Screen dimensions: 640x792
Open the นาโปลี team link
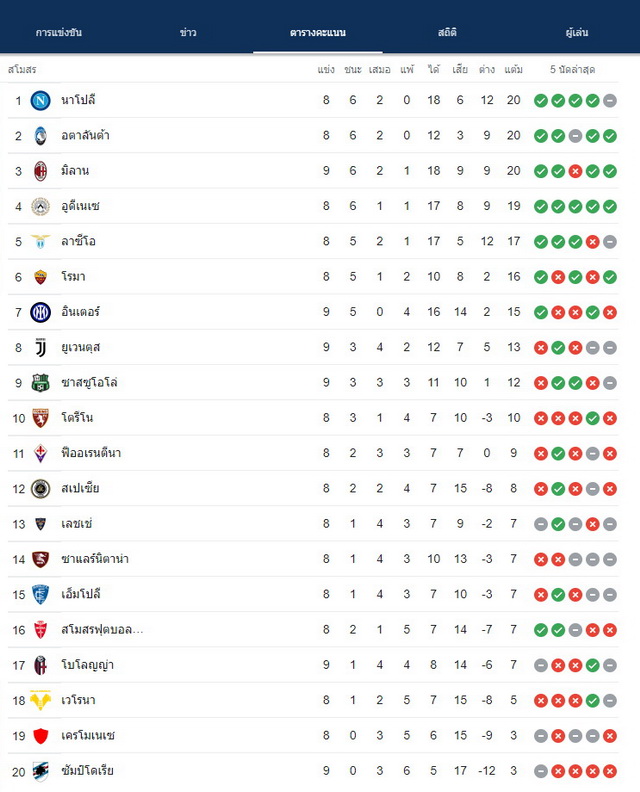(78, 100)
